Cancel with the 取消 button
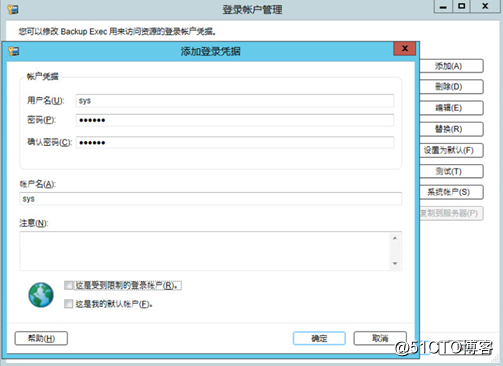503x366 pixels. (380, 338)
